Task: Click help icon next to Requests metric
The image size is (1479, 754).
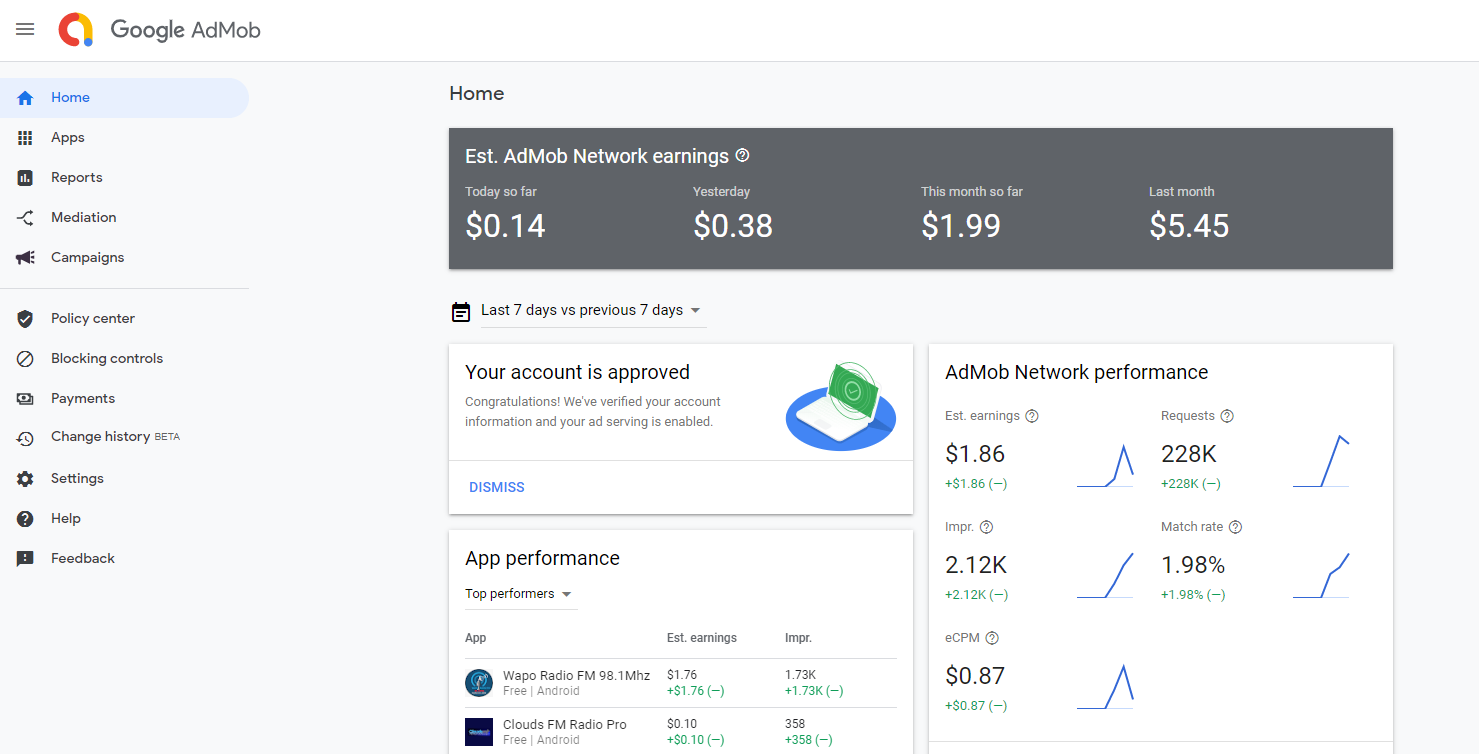Action: pos(1227,416)
